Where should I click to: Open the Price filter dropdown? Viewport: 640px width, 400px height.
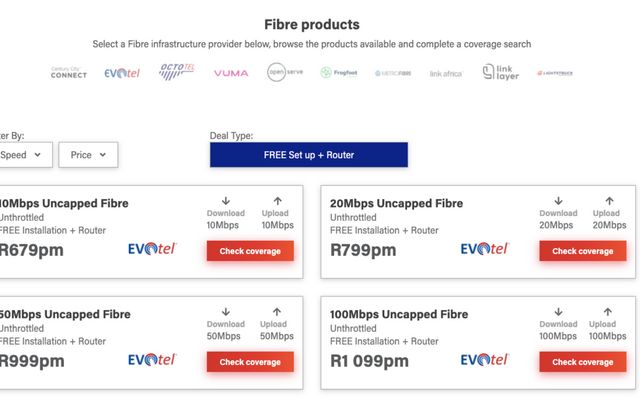(x=88, y=155)
